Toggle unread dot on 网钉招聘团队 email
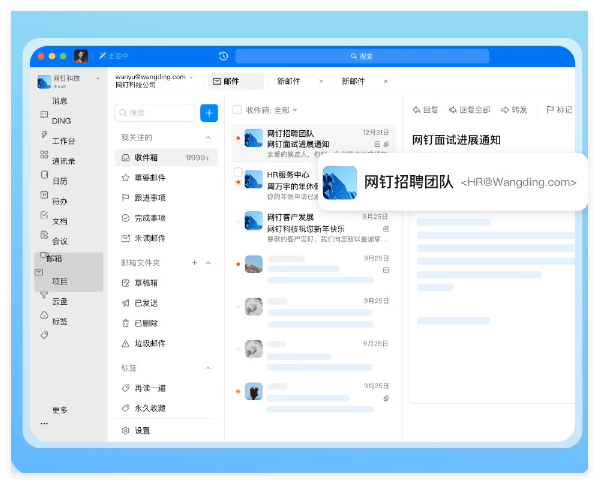This screenshot has width=599, height=484. point(238,138)
